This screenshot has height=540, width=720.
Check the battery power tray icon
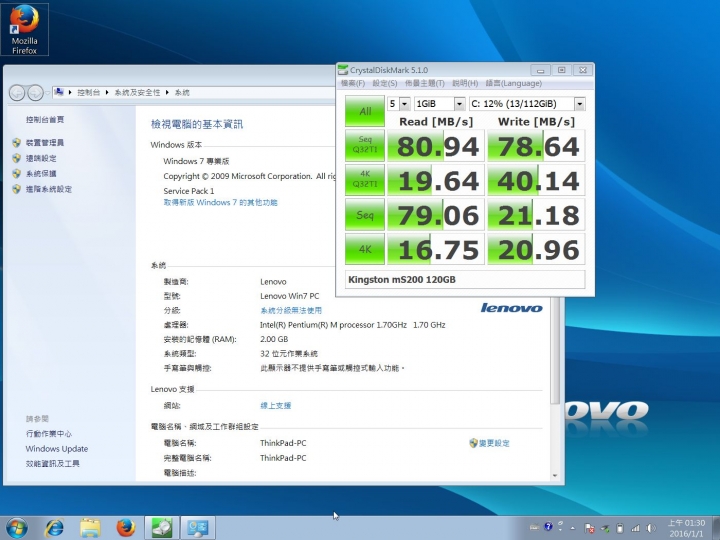click(x=620, y=528)
